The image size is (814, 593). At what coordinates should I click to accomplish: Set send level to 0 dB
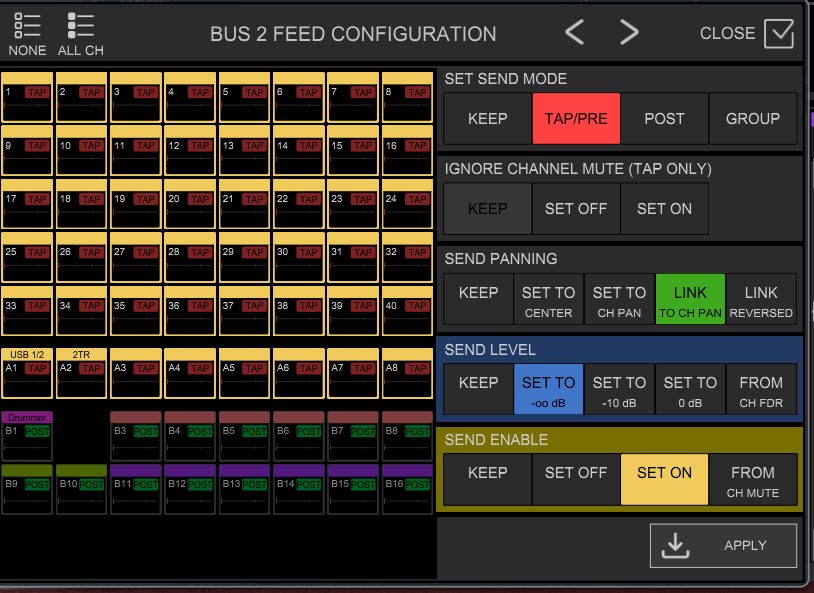coord(690,389)
